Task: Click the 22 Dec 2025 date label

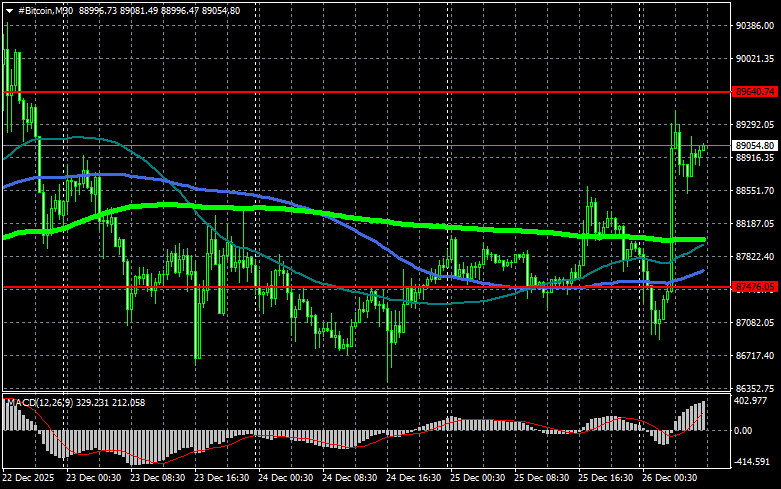Action: (x=27, y=479)
